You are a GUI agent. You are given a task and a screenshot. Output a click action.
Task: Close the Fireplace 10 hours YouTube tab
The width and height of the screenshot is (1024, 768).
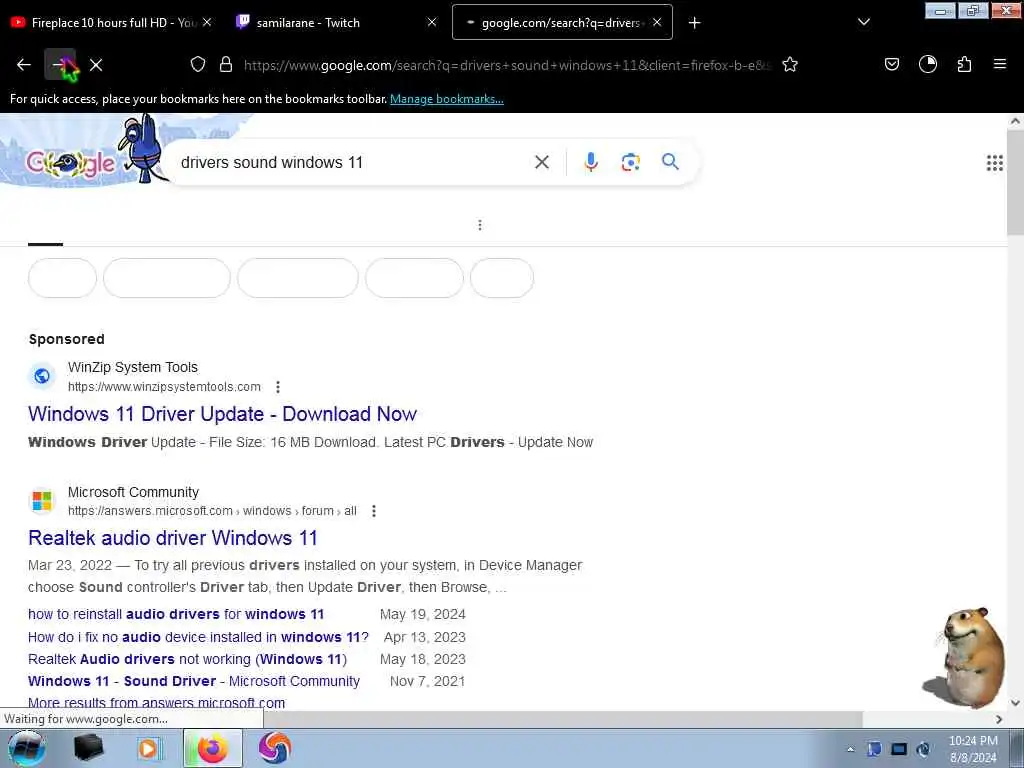[207, 22]
